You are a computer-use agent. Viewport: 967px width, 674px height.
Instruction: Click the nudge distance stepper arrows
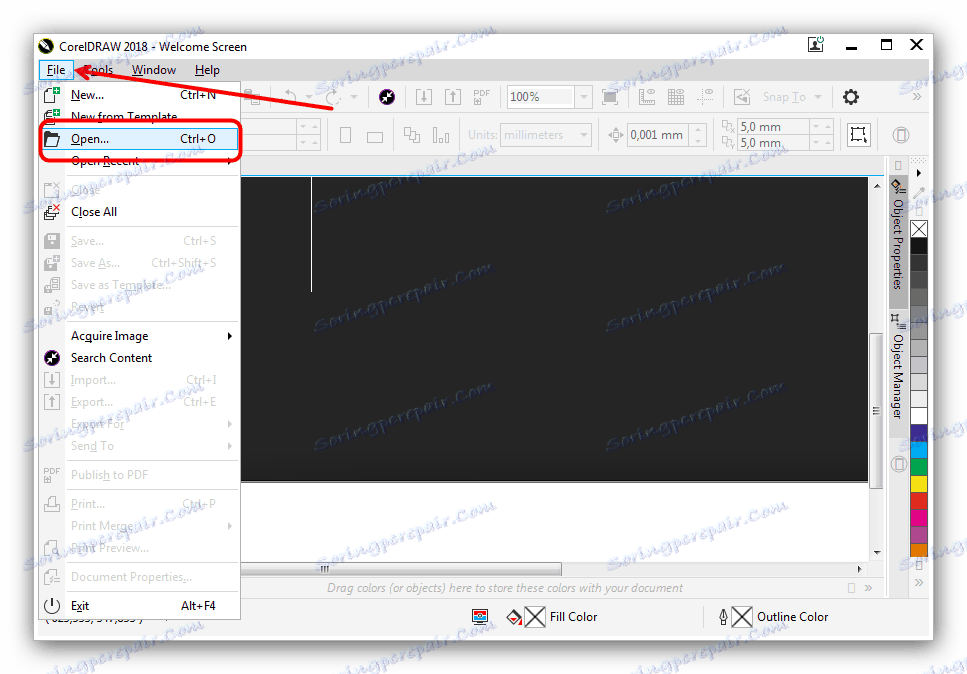[x=698, y=135]
